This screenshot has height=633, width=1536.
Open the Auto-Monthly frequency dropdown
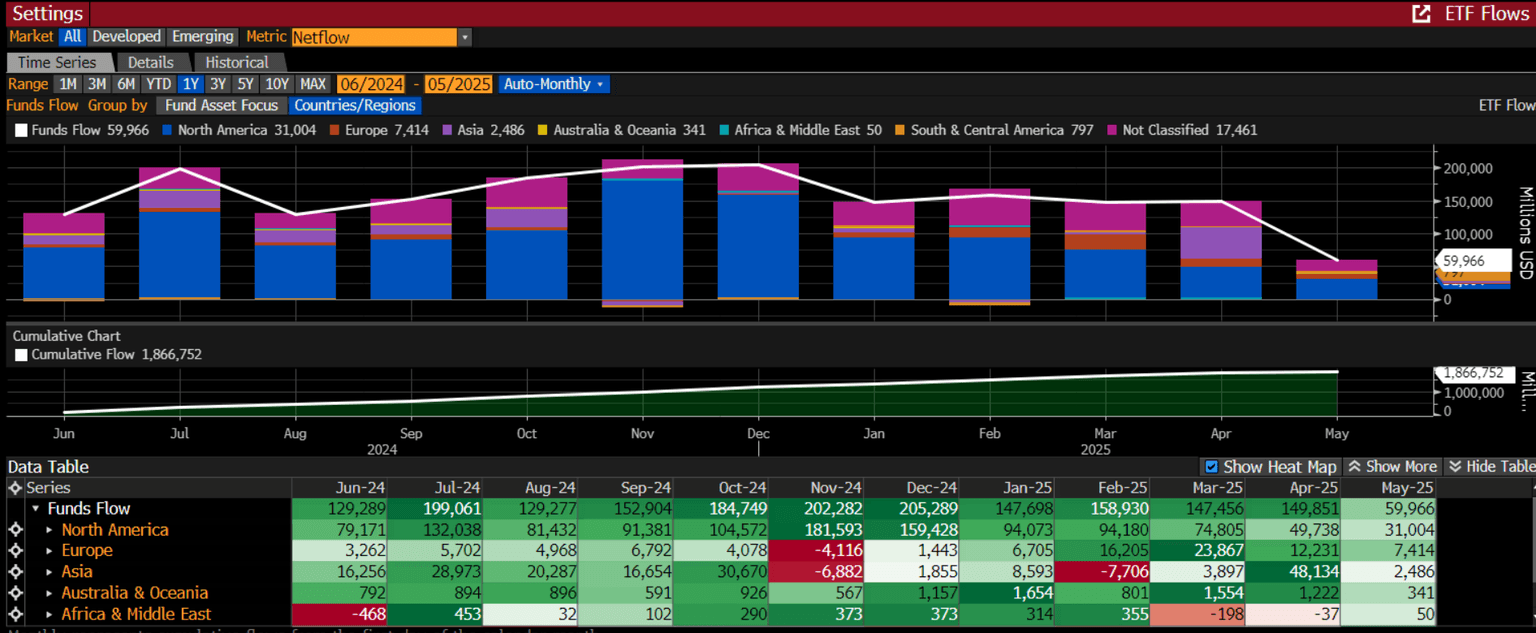(x=554, y=84)
